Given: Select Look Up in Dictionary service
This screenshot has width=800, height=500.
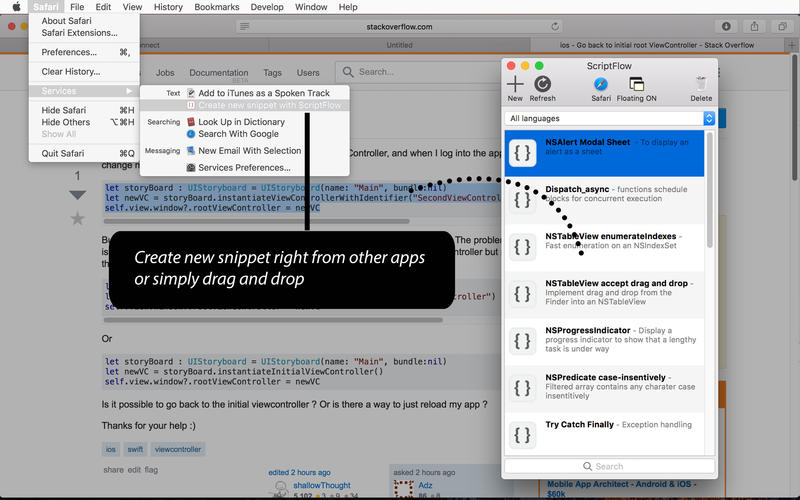Looking at the screenshot, I should [245, 122].
